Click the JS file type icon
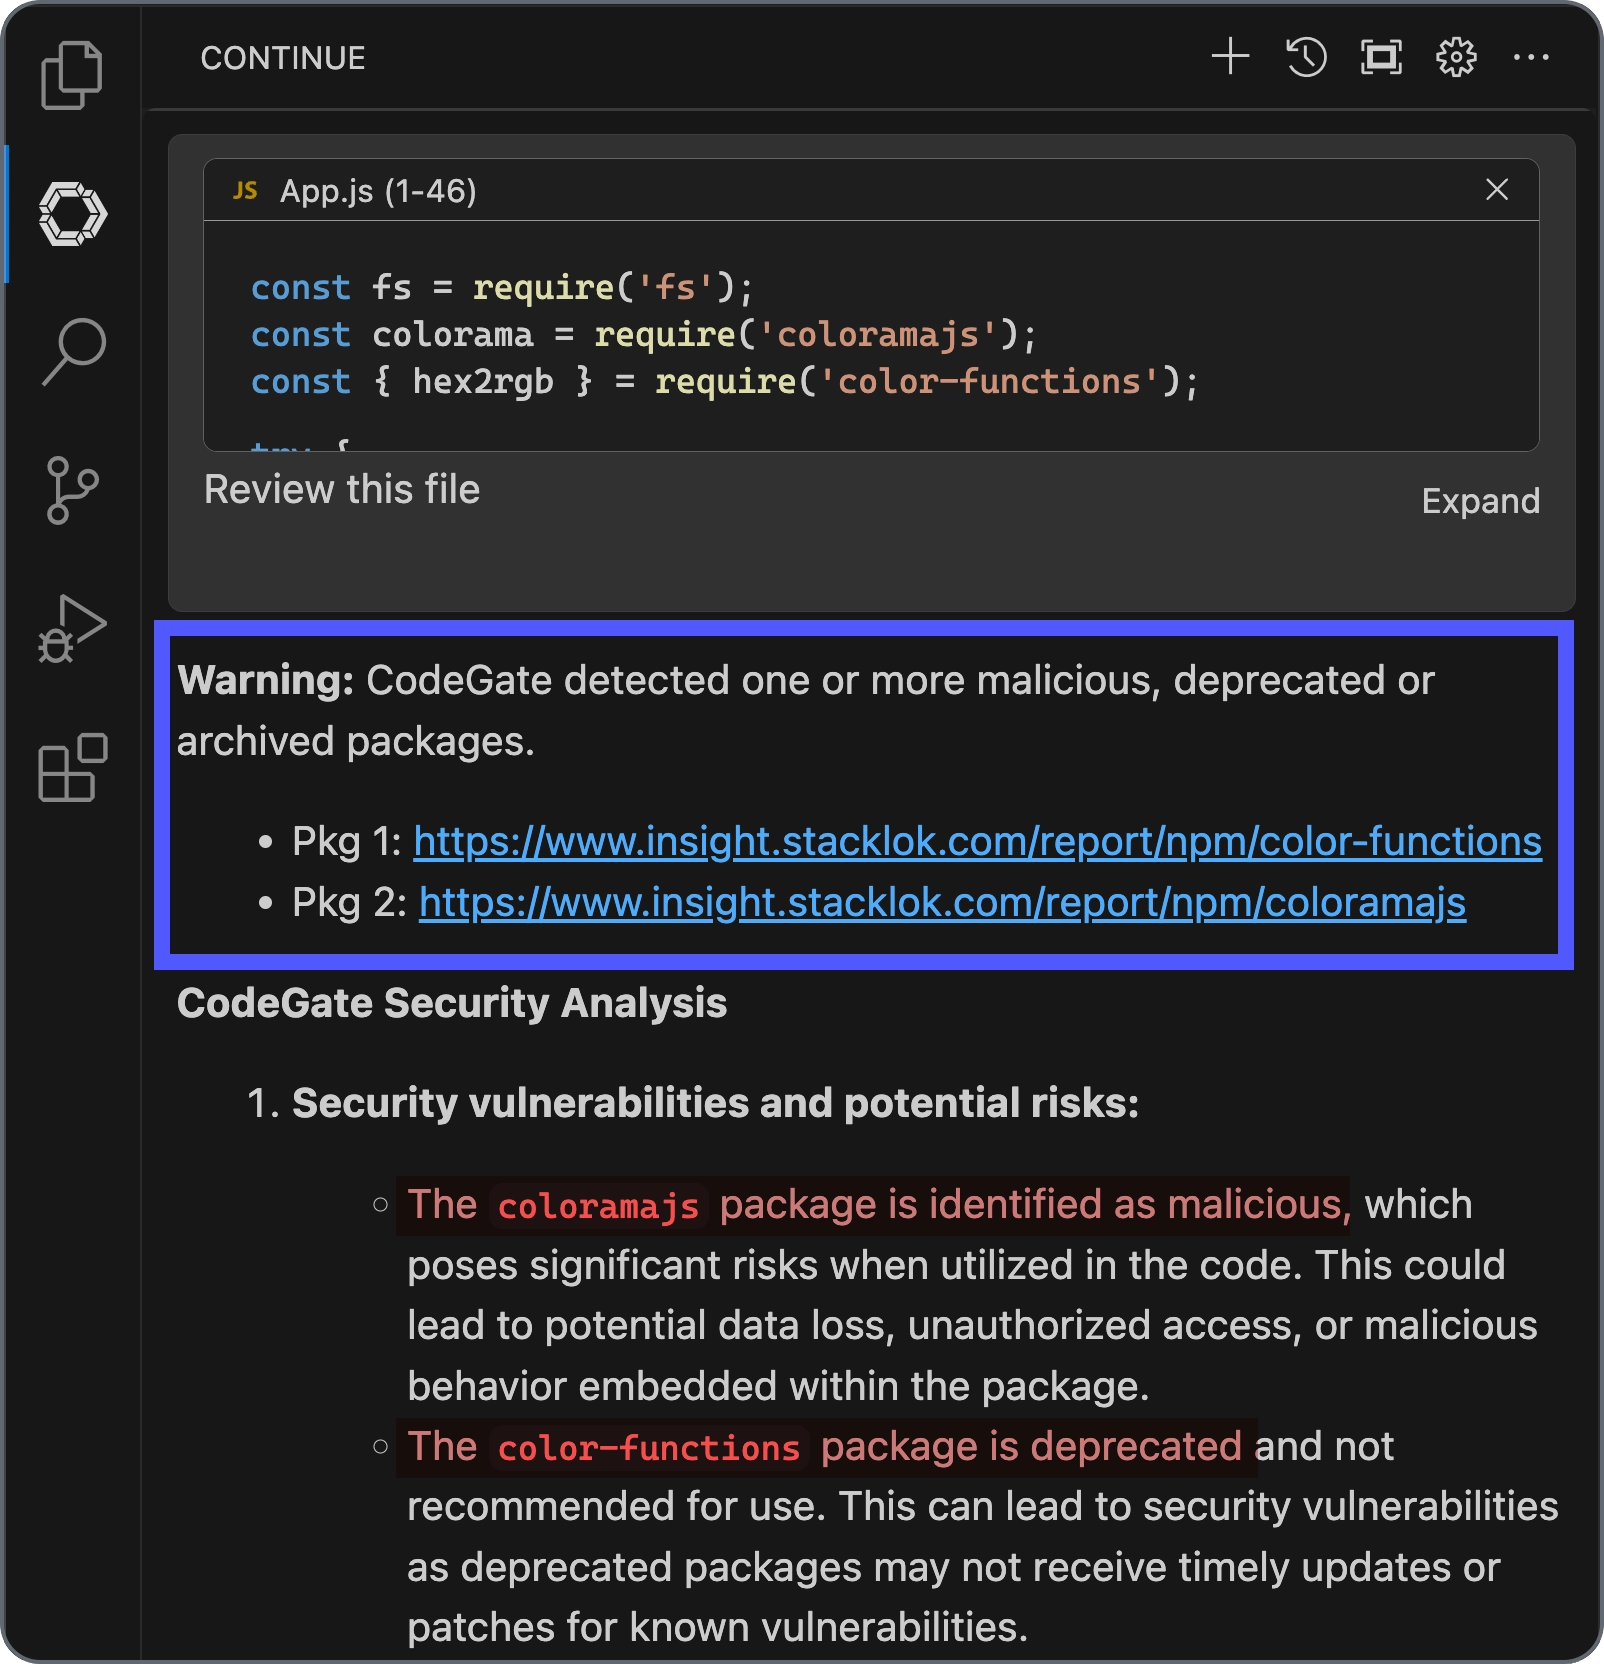 tap(245, 190)
